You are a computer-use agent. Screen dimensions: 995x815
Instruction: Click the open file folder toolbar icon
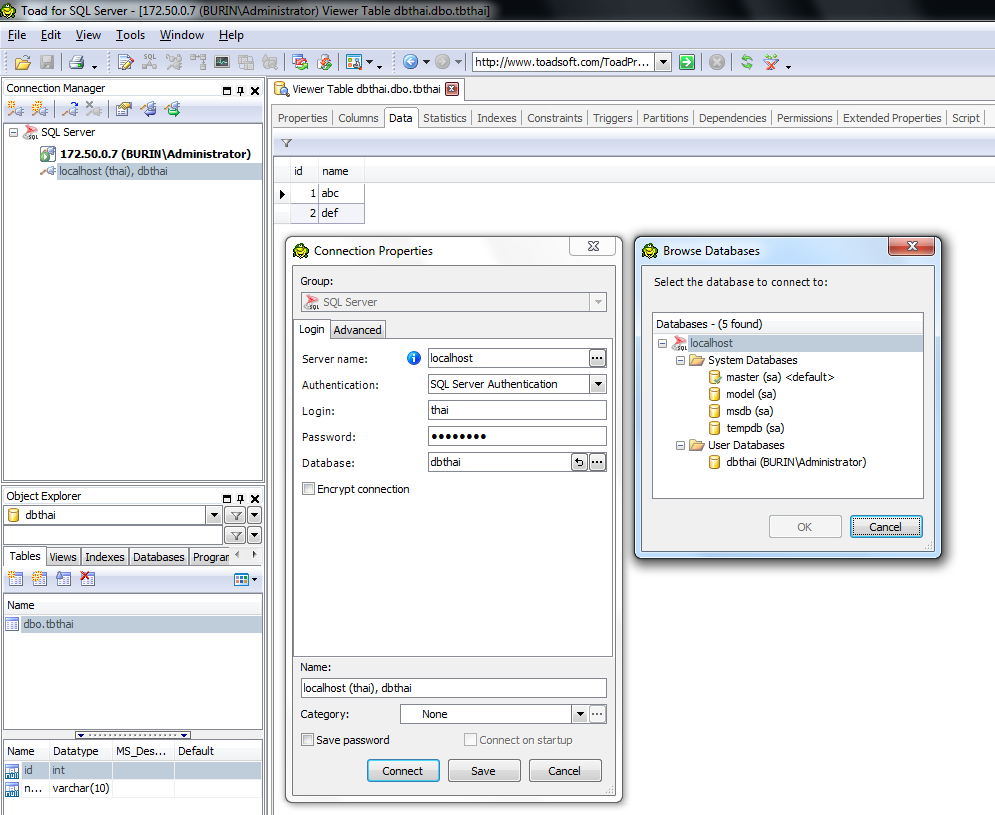22,62
